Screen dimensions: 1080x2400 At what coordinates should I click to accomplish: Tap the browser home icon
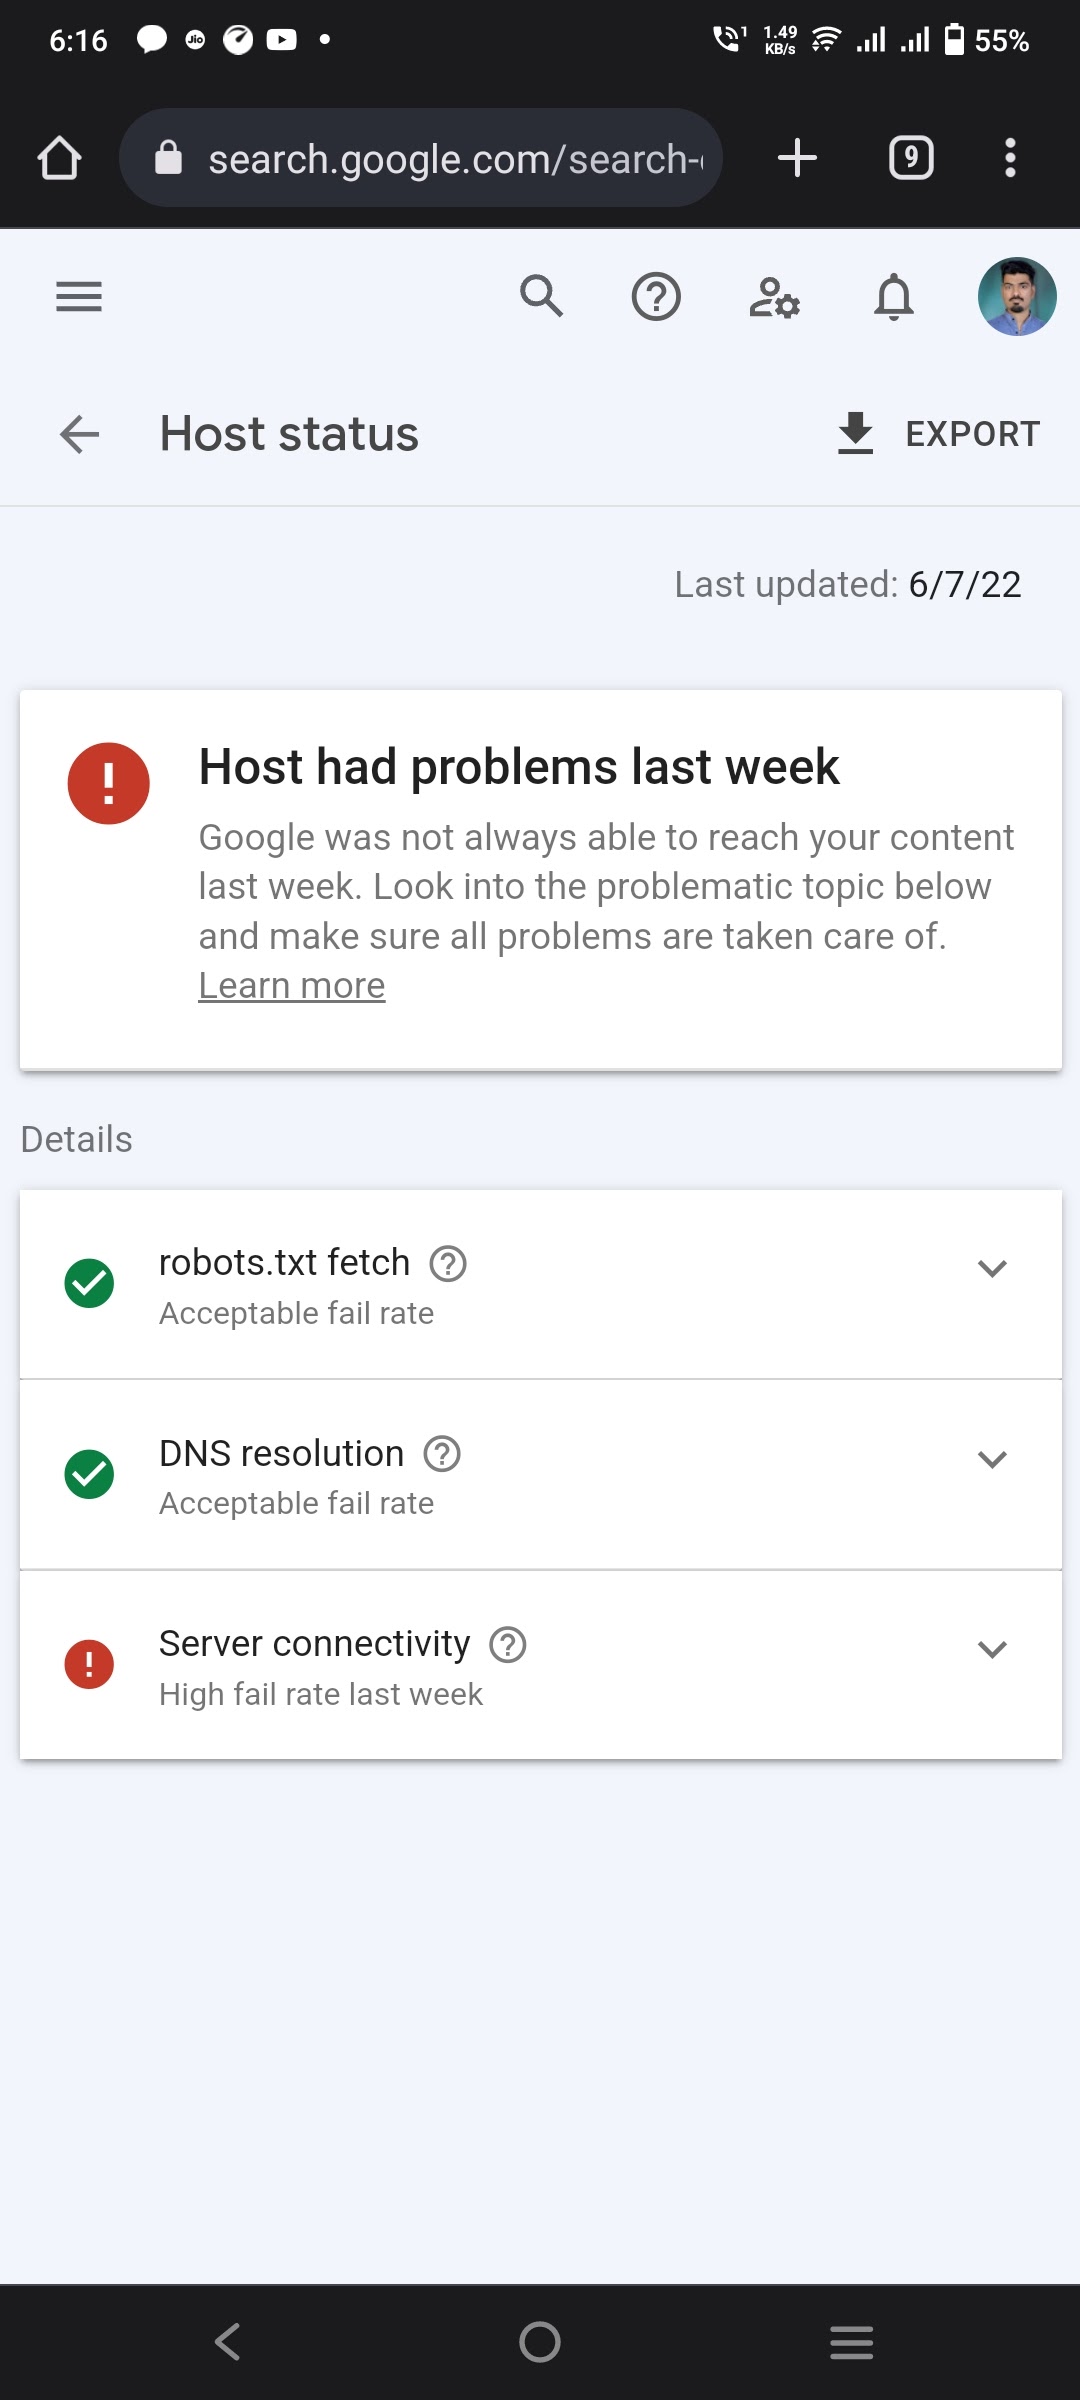tap(59, 158)
